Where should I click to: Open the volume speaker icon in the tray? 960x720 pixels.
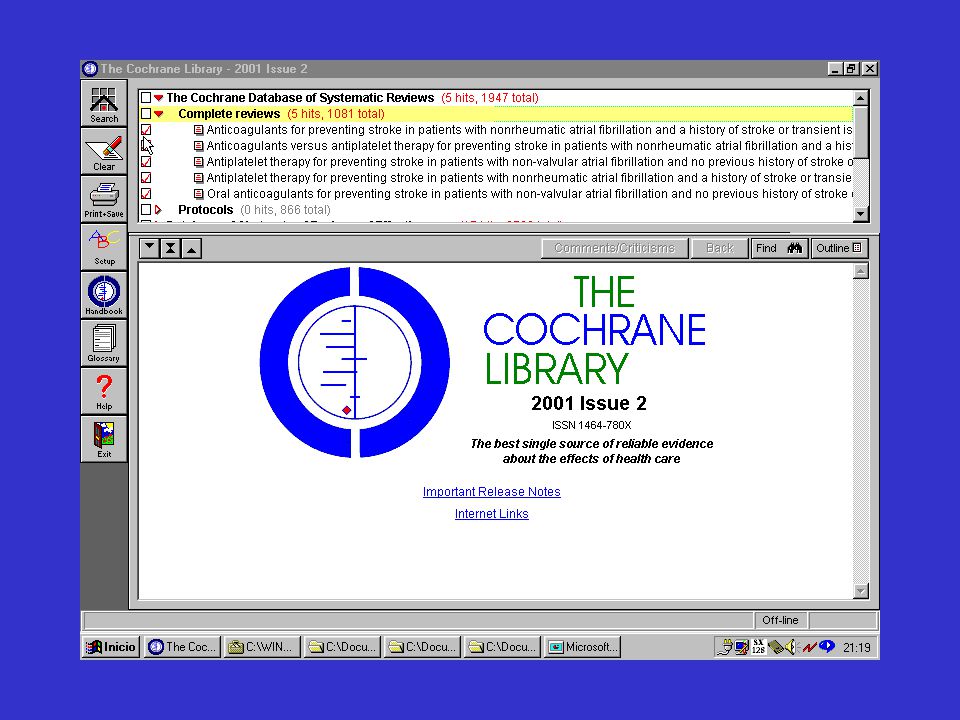792,647
